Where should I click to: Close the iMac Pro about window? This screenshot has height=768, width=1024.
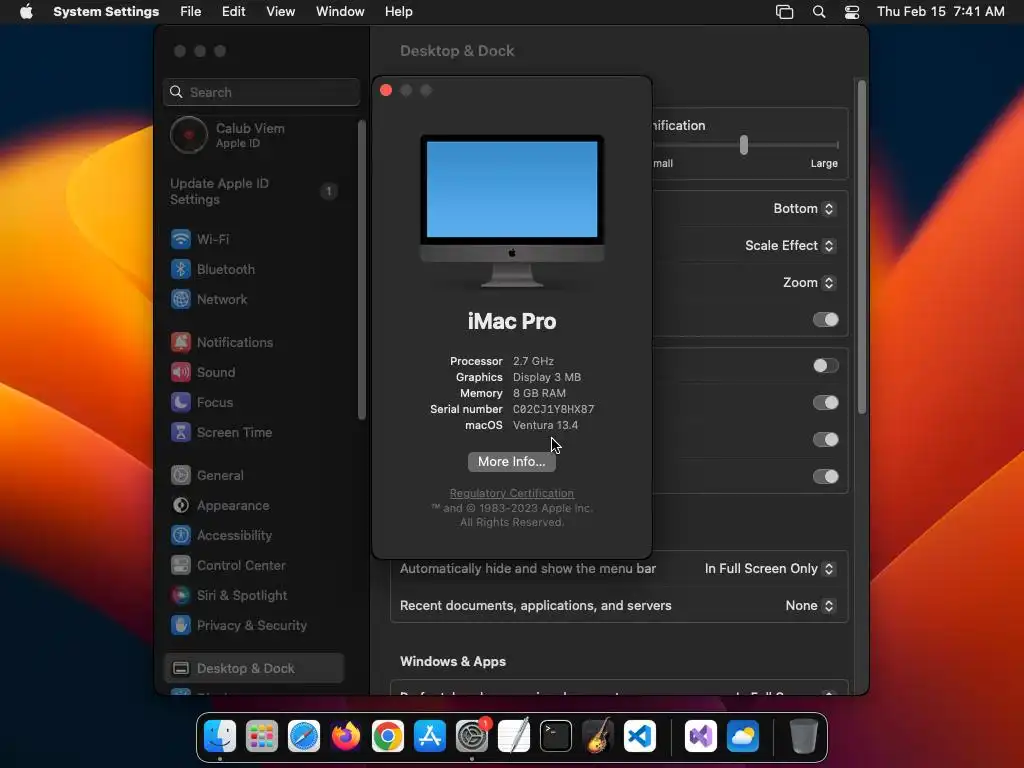386,90
